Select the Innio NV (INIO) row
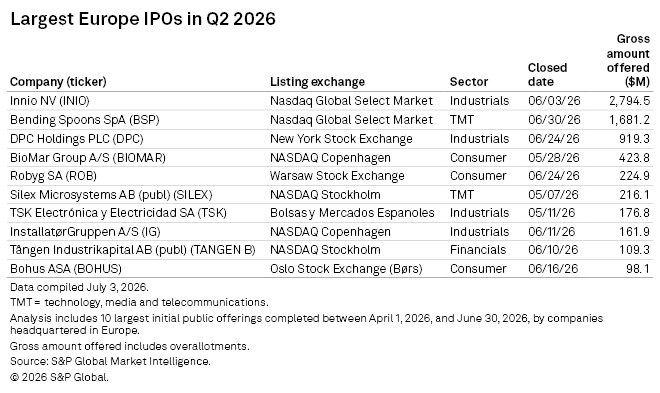Viewport: 660px width, 393px height. pos(330,101)
